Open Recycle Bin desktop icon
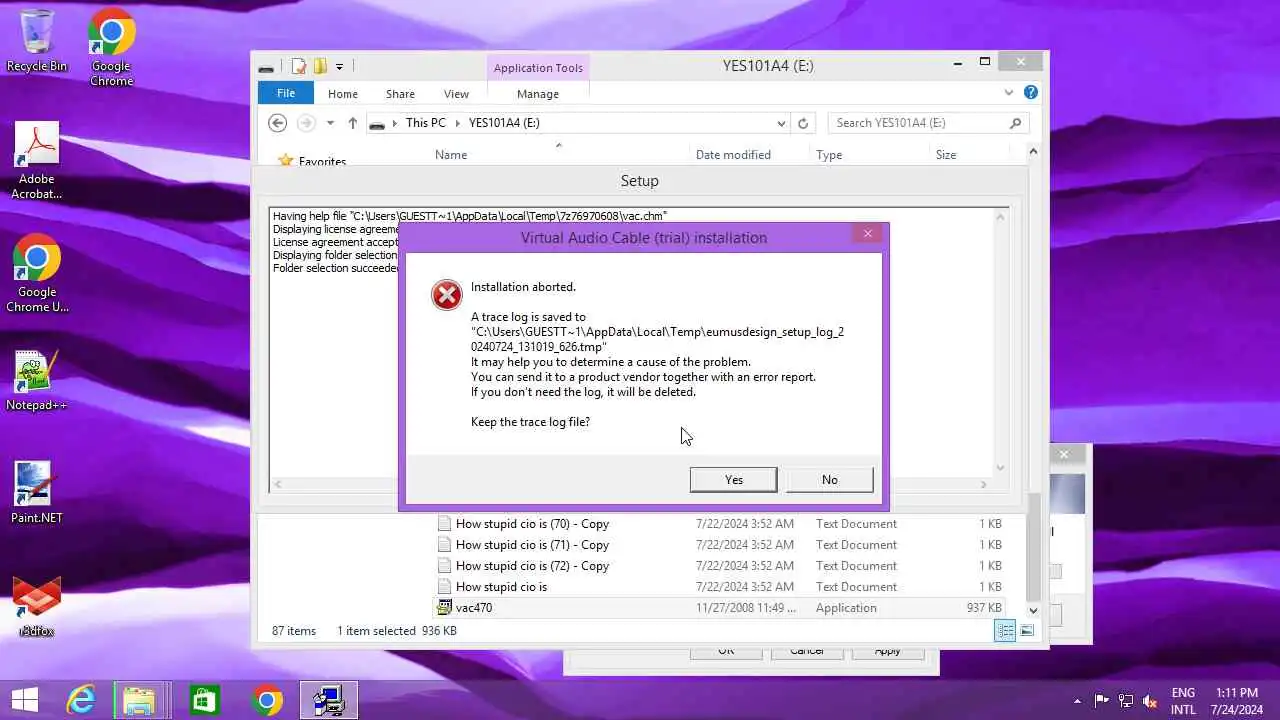 (x=37, y=41)
